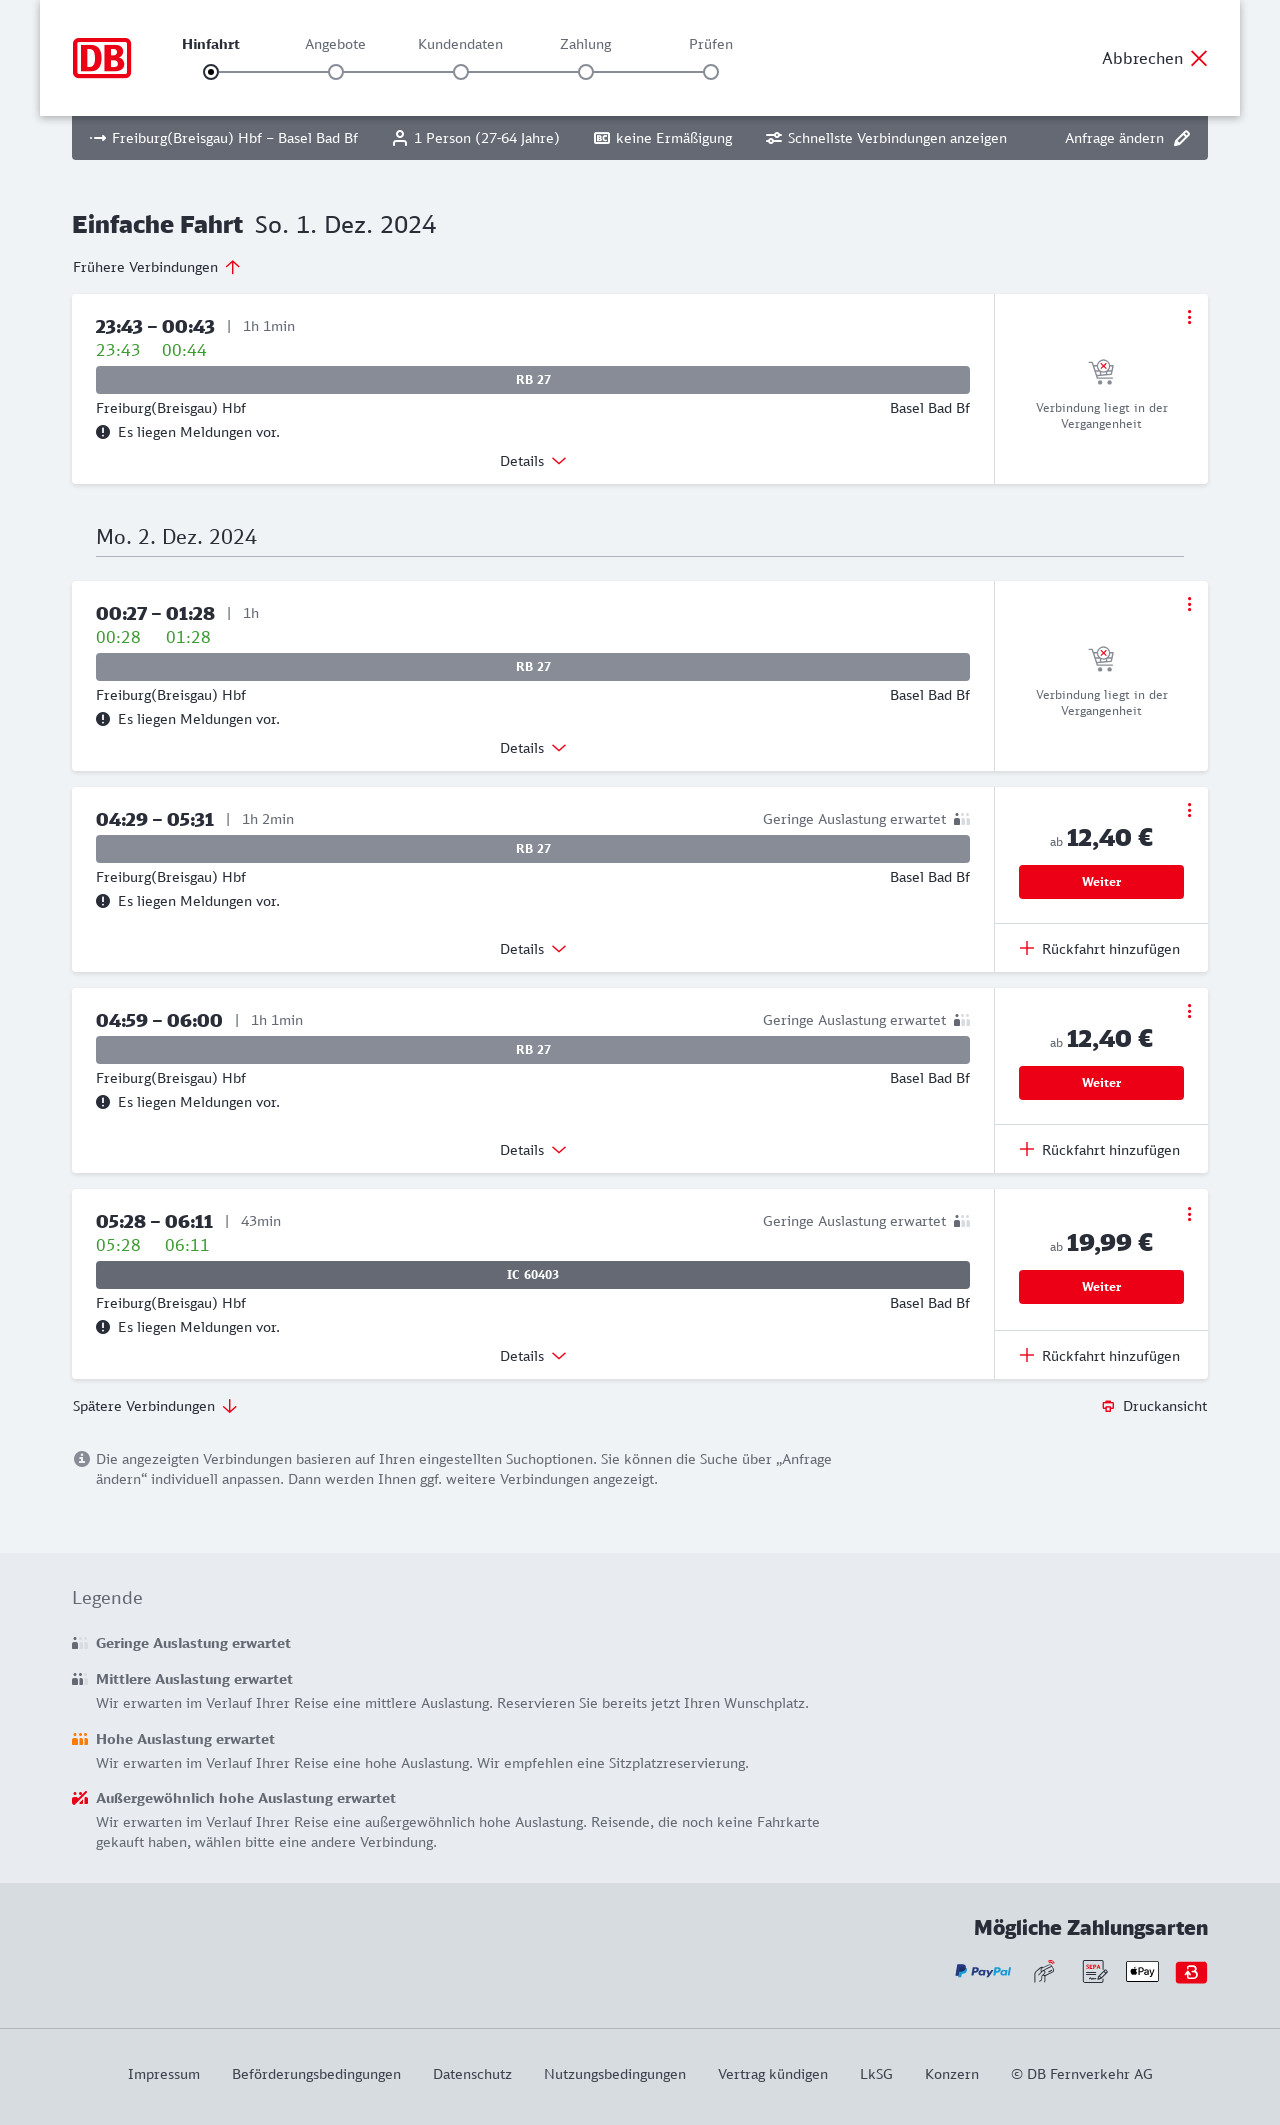Open three-dot menu for 04:29 connection
The height and width of the screenshot is (2125, 1280).
pos(1189,810)
